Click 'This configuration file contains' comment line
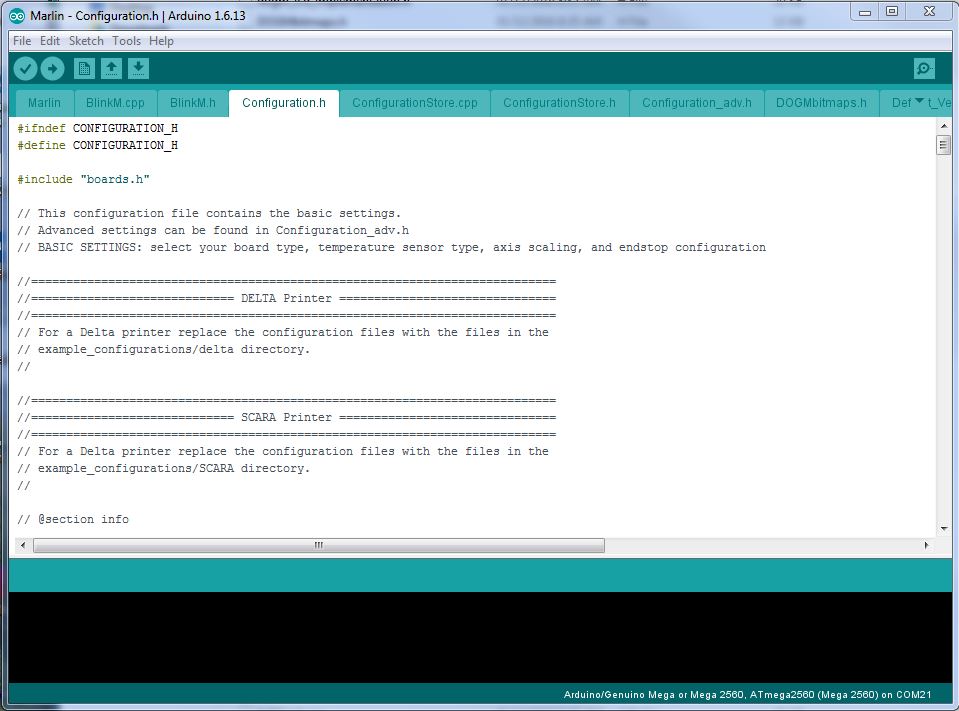The height and width of the screenshot is (711, 959). 209,213
